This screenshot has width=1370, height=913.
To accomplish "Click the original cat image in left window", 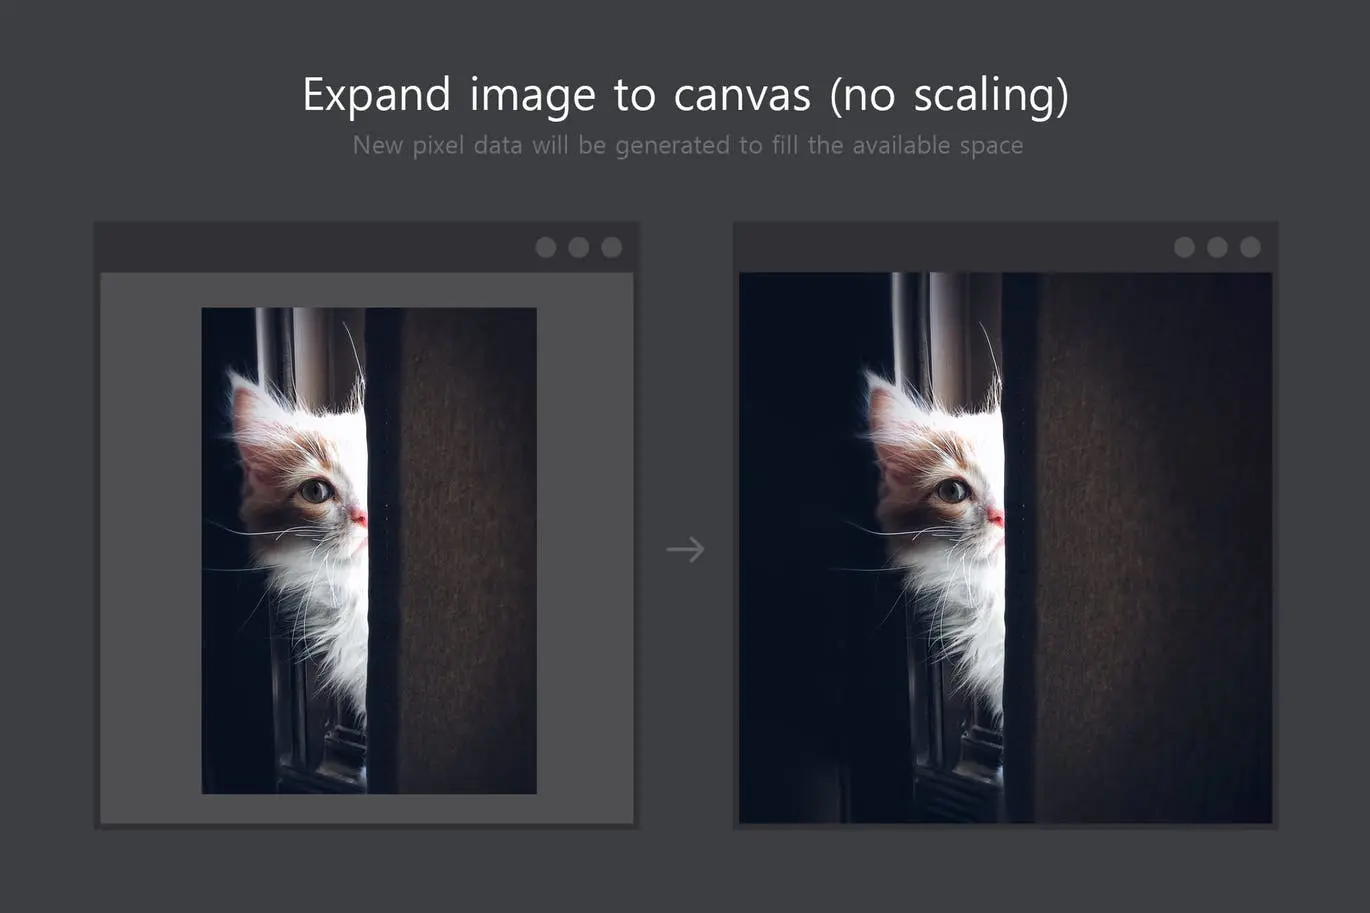I will pyautogui.click(x=369, y=550).
